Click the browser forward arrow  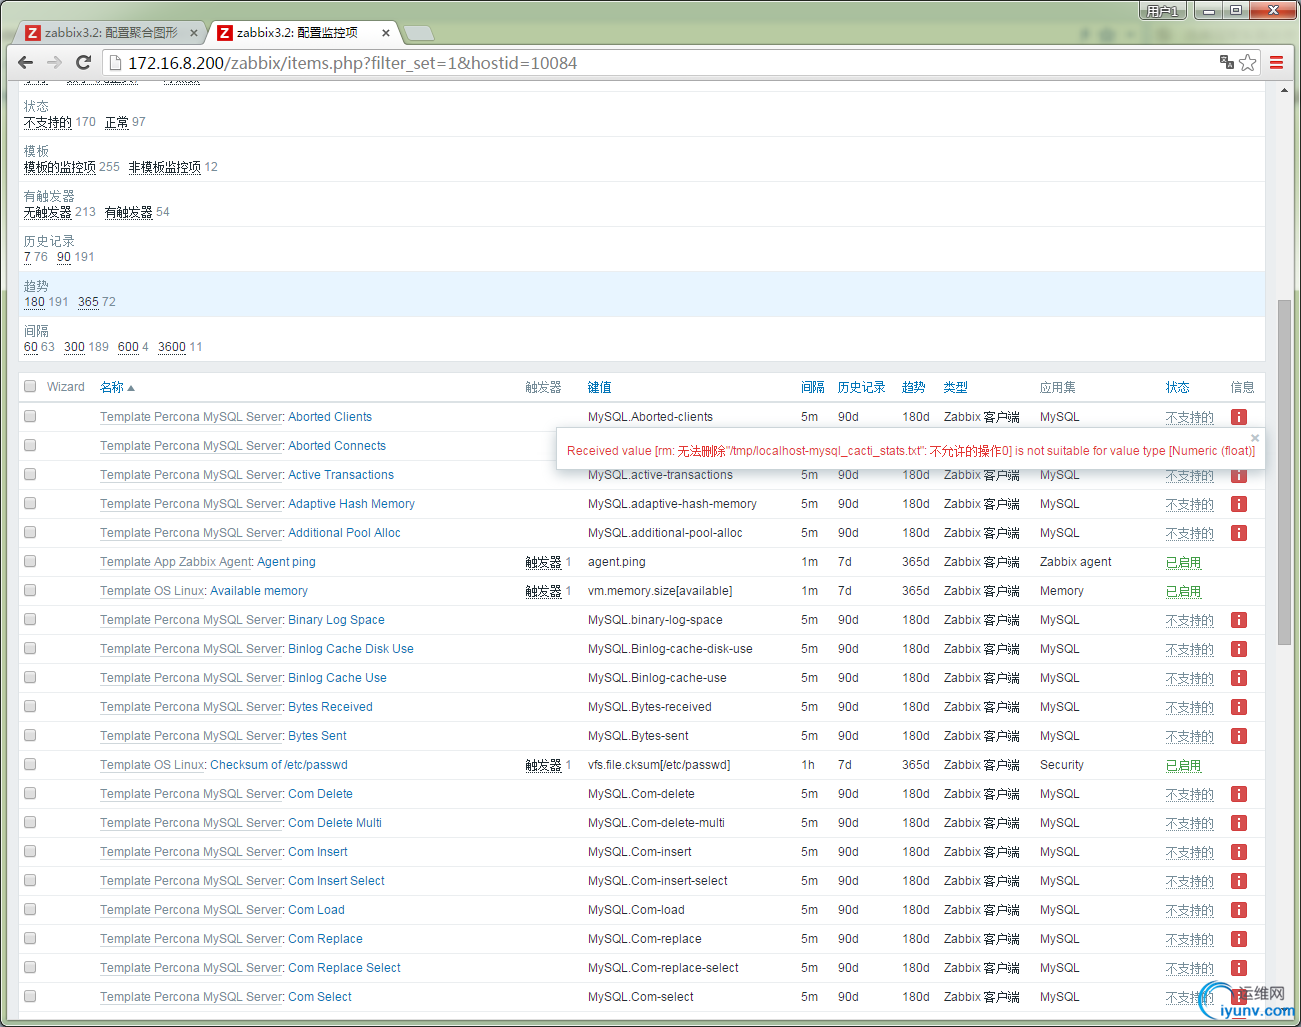(54, 62)
